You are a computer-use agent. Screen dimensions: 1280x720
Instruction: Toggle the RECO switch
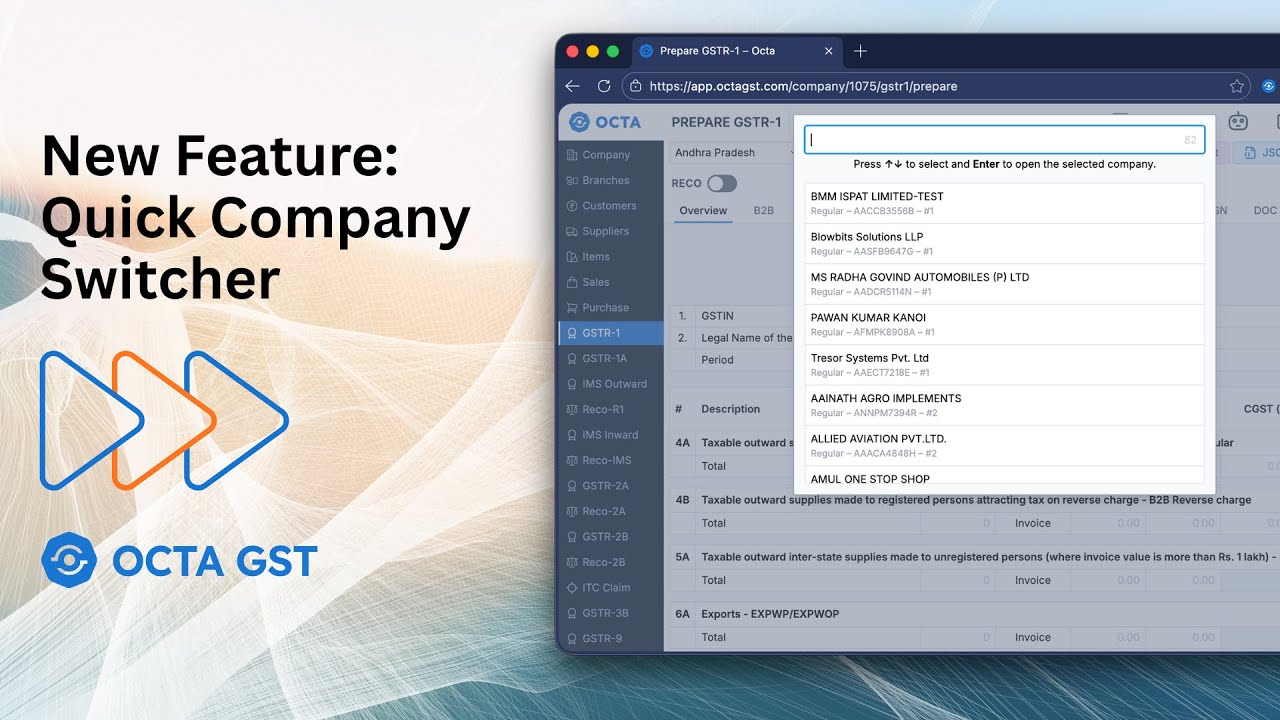pyautogui.click(x=721, y=183)
